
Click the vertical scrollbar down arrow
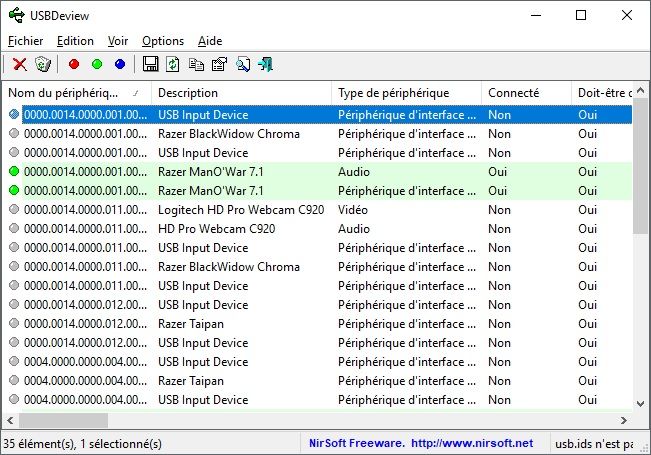[x=640, y=404]
